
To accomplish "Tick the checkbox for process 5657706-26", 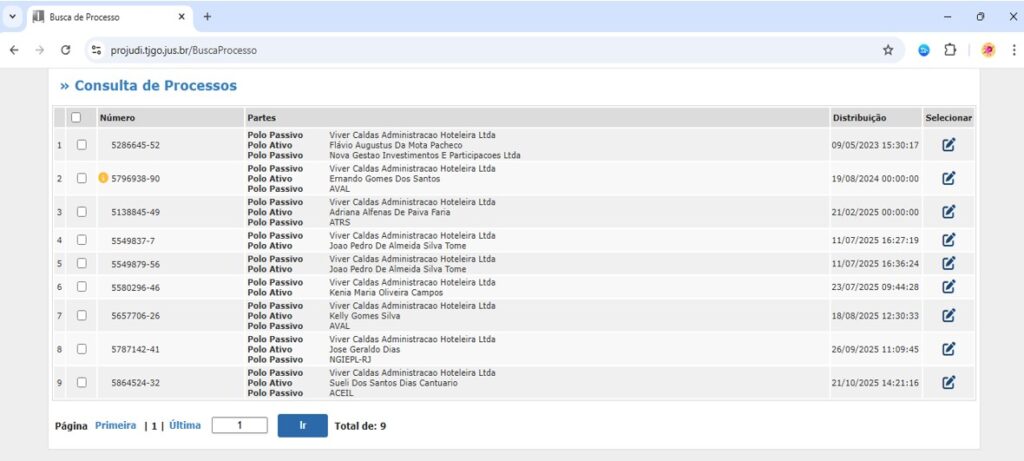I will point(82,315).
